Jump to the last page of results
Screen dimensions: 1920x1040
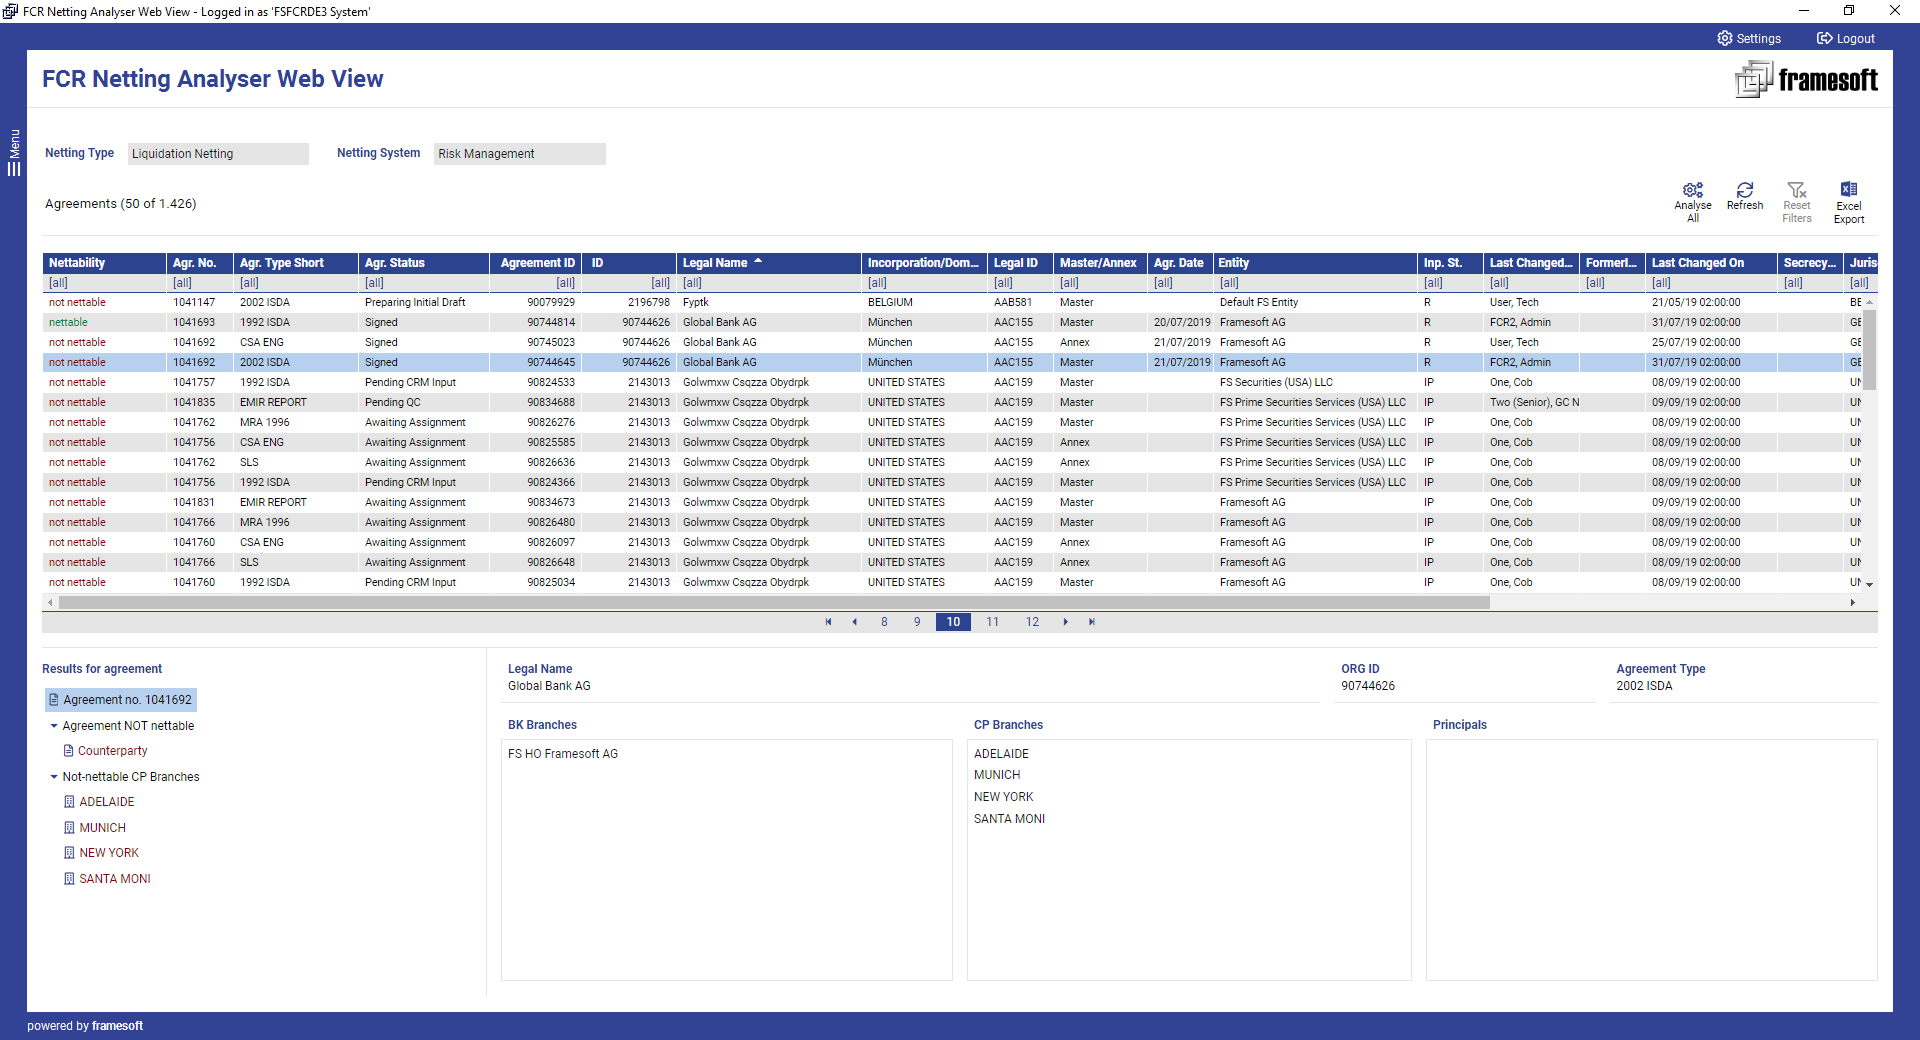click(x=1092, y=622)
